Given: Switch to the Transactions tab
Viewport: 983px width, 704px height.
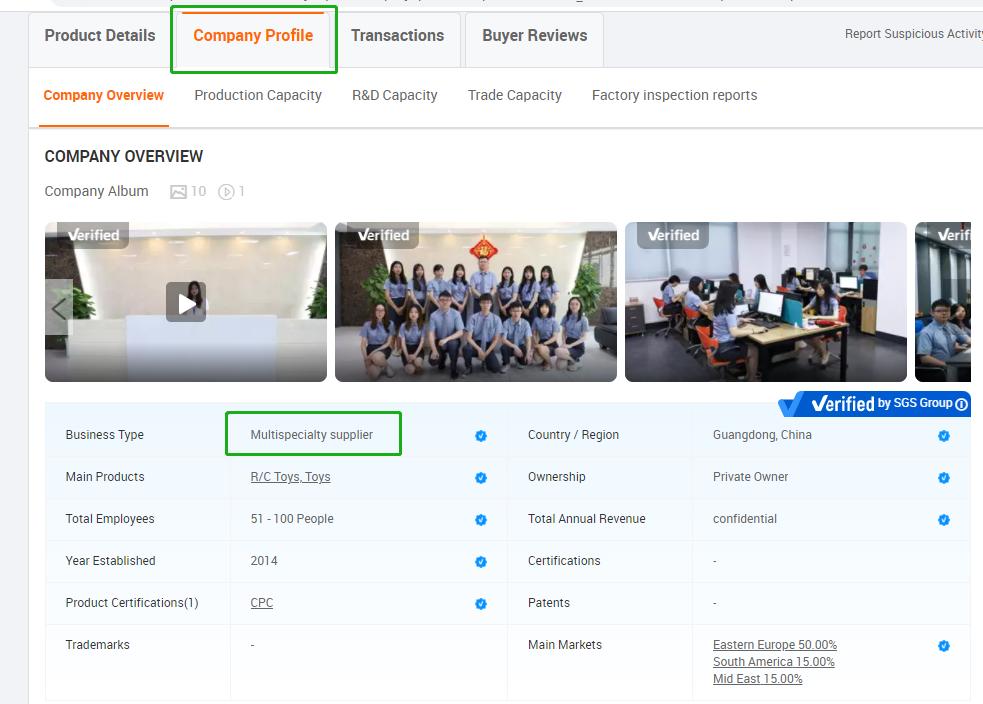Looking at the screenshot, I should (397, 36).
